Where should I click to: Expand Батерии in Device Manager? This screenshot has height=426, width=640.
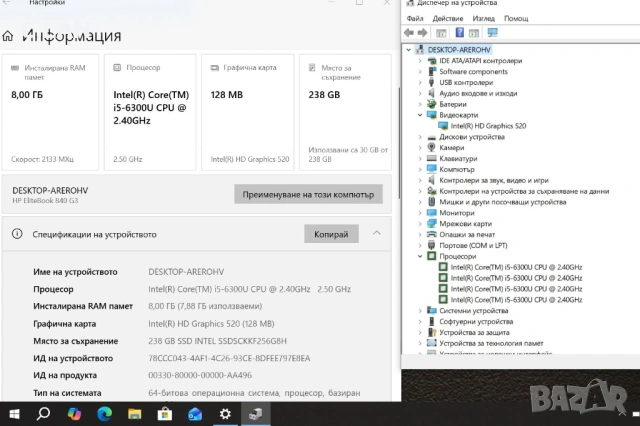pyautogui.click(x=420, y=104)
